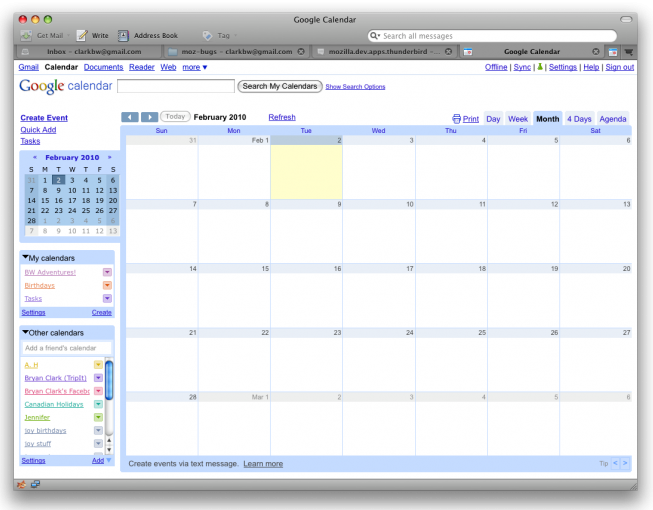This screenshot has height=510, width=653.
Task: Switch to Agenda view tab
Action: click(x=613, y=119)
